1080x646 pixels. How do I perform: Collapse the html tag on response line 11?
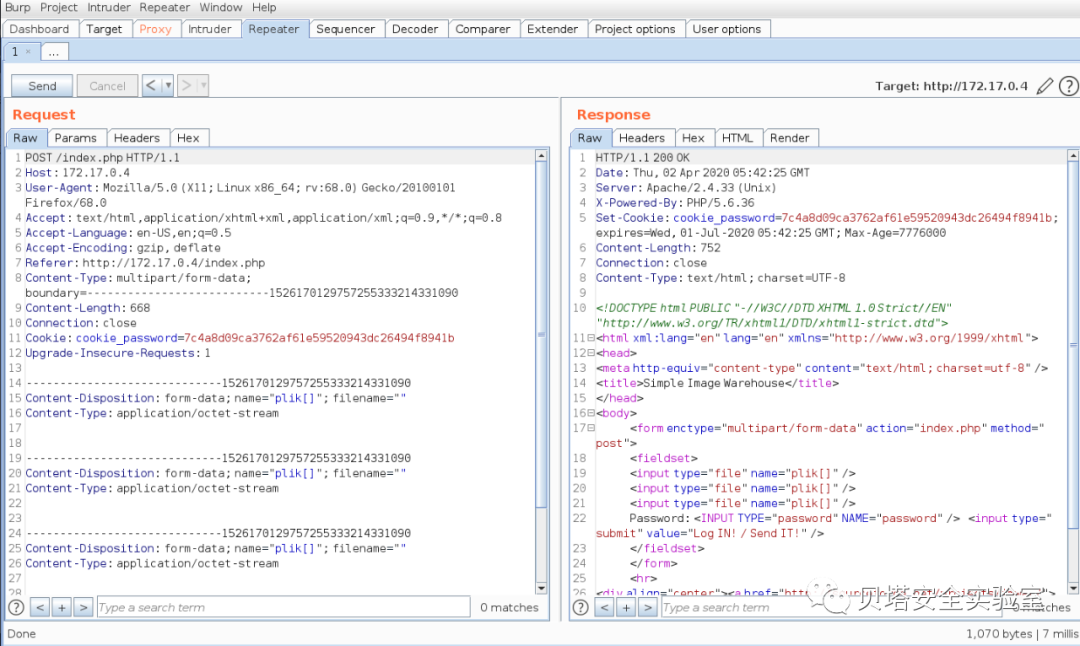point(591,338)
